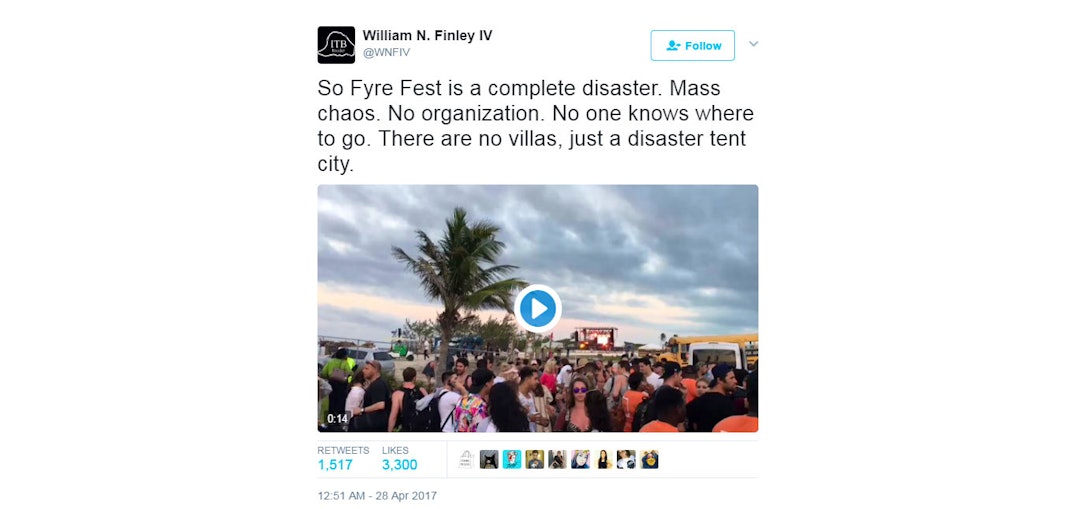
Task: Select the tweet text about Fyre Fest
Action: [x=535, y=127]
